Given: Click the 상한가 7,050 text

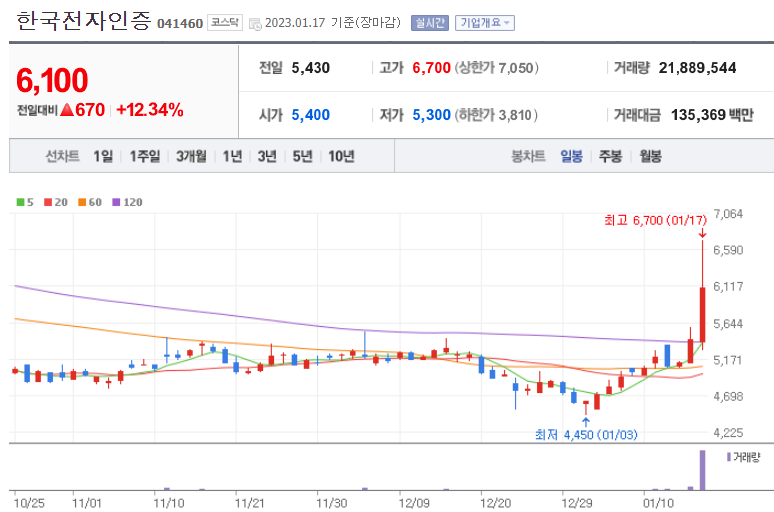Looking at the screenshot, I should coord(497,68).
